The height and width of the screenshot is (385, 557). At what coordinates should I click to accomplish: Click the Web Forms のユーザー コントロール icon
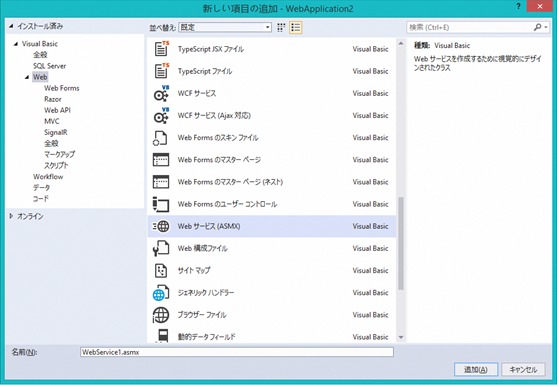(x=161, y=204)
